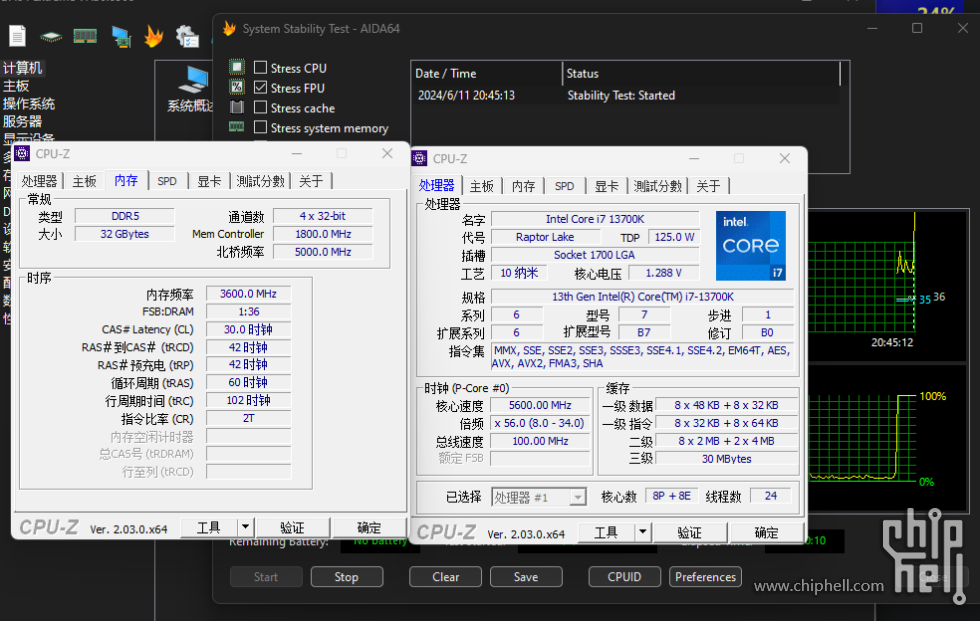Screen dimensions: 980x621
Task: Expand the 已选择 处理器 #1 combo box
Action: pyautogui.click(x=539, y=497)
